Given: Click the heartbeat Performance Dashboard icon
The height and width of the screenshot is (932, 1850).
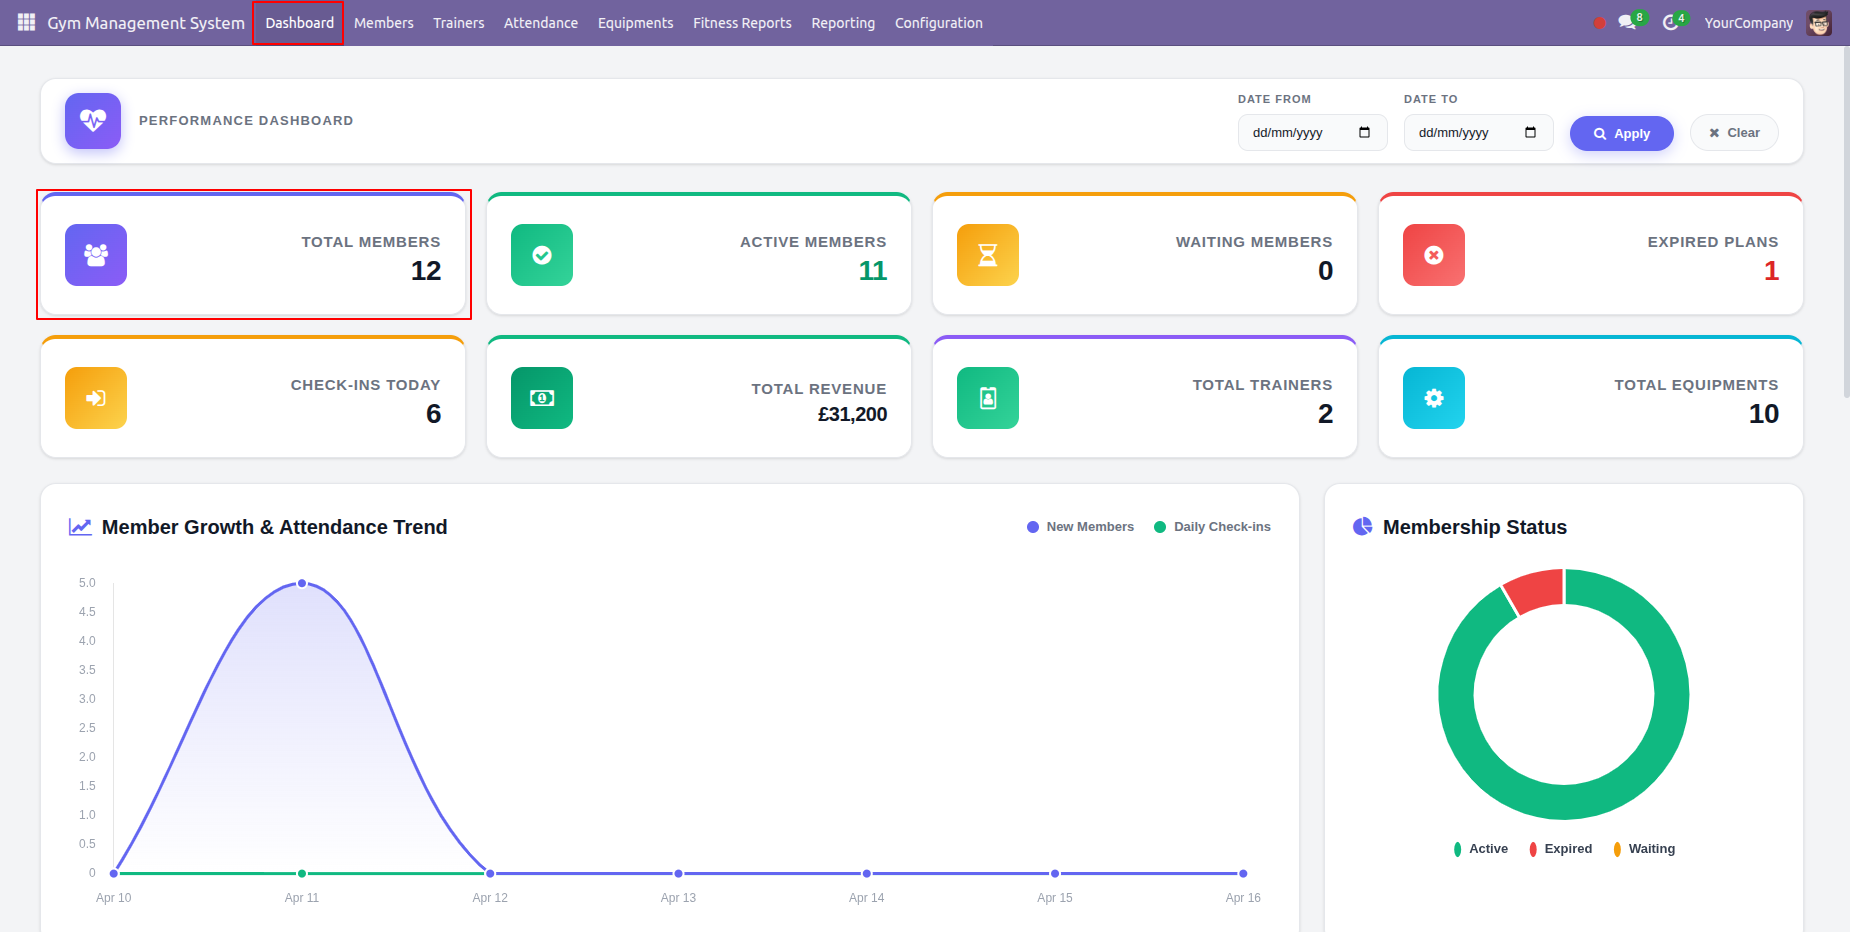Looking at the screenshot, I should point(93,121).
